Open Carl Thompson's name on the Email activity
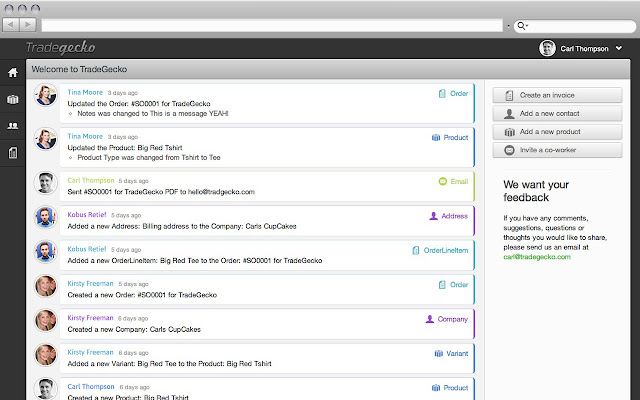Viewport: 640px width, 400px height. (x=91, y=180)
